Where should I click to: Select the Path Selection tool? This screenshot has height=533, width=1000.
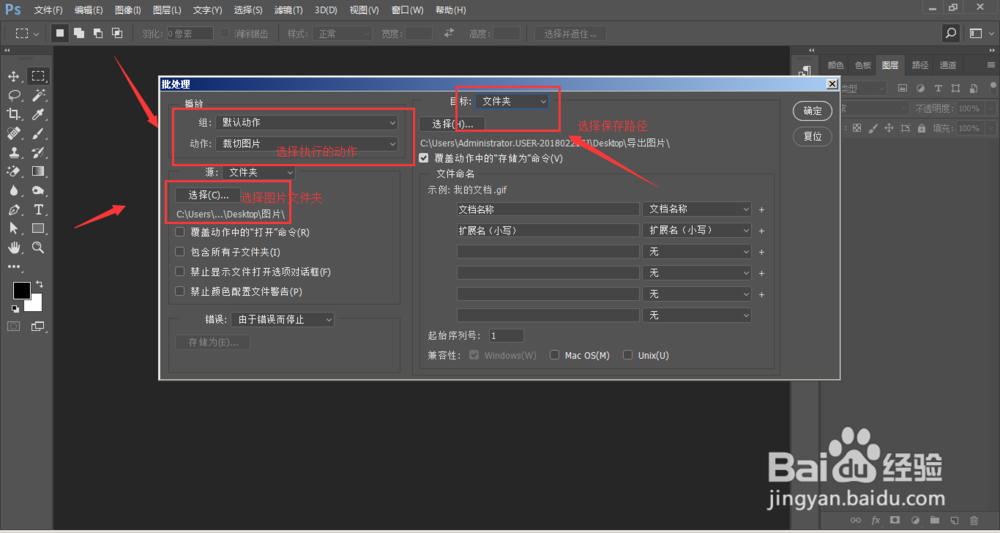(13, 228)
